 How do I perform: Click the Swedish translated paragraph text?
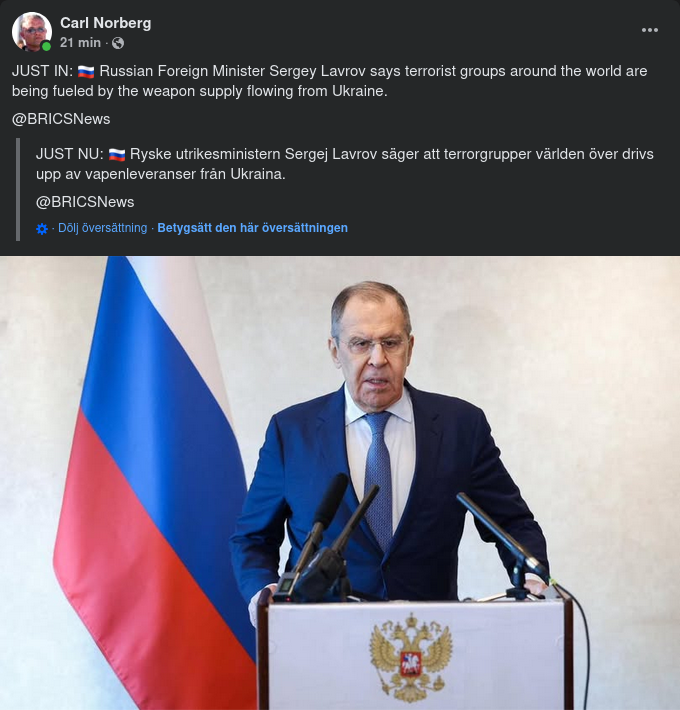(340, 164)
